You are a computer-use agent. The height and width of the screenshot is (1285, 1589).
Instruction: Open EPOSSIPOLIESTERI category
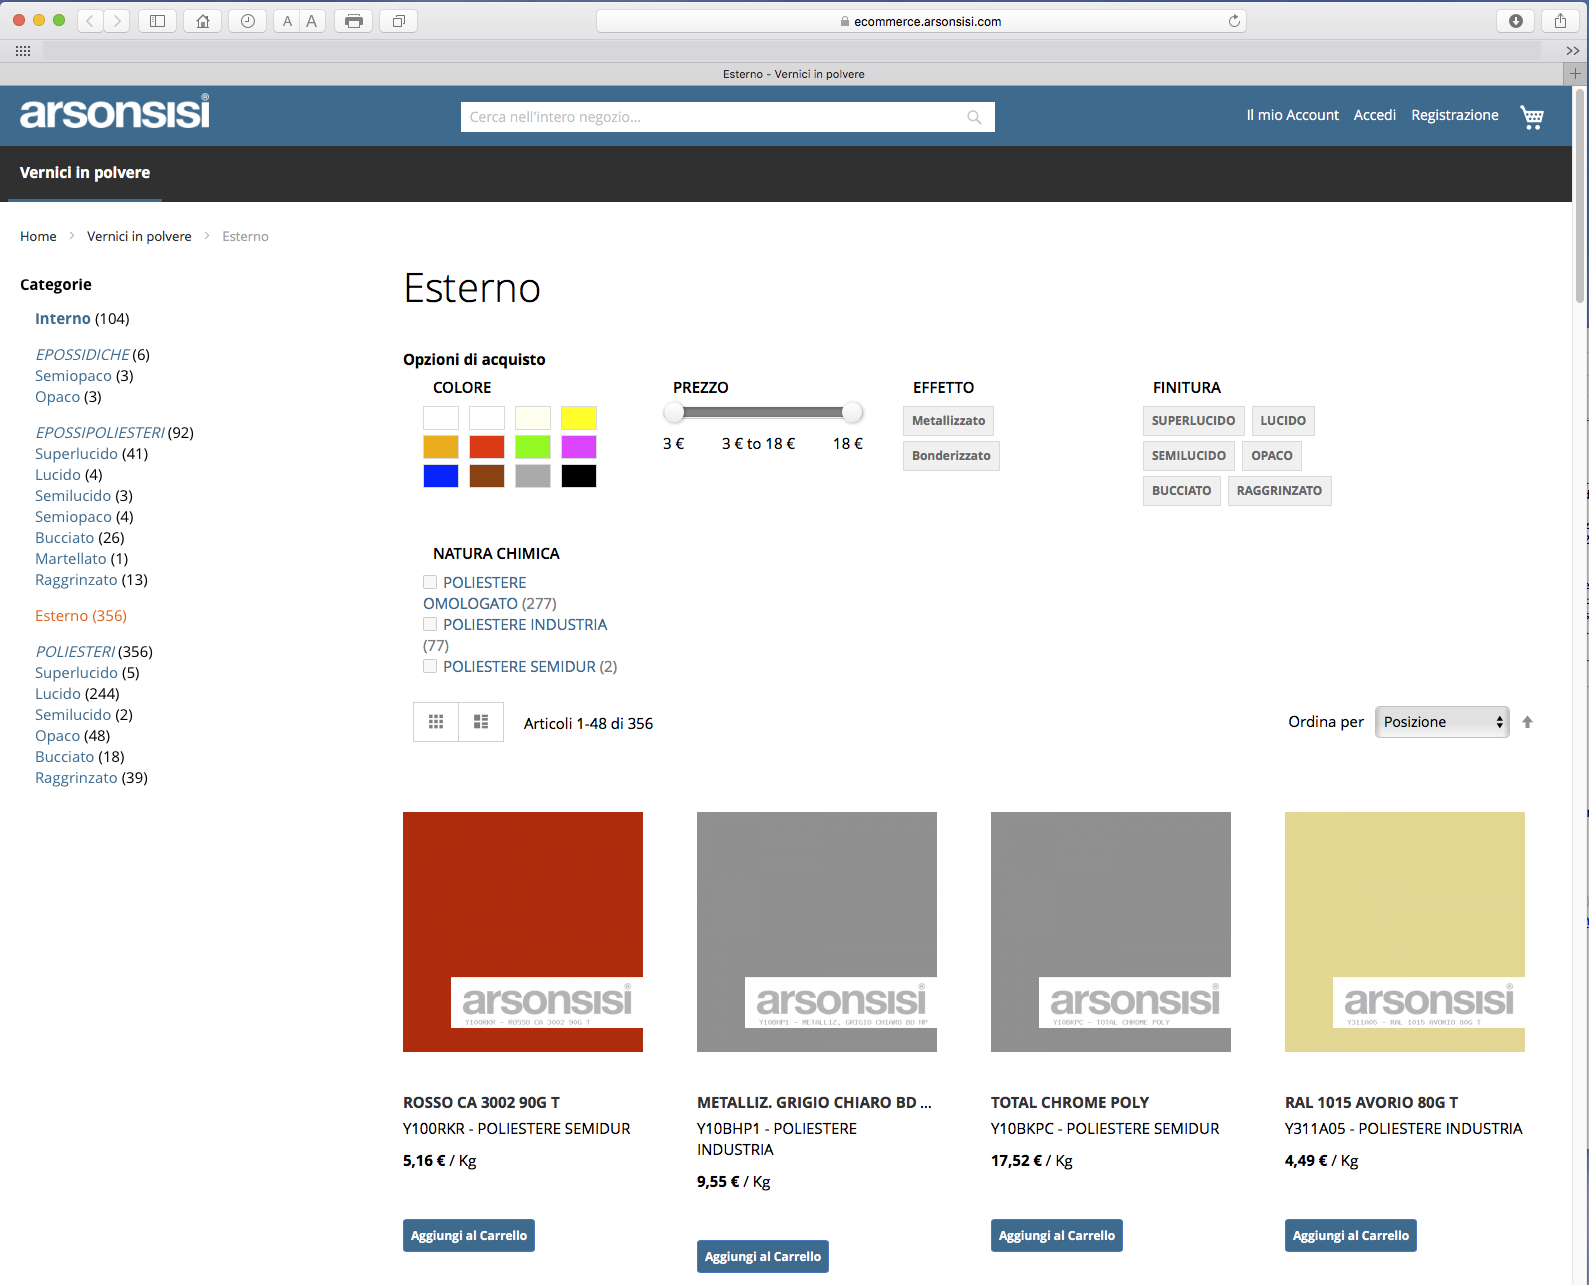[100, 433]
